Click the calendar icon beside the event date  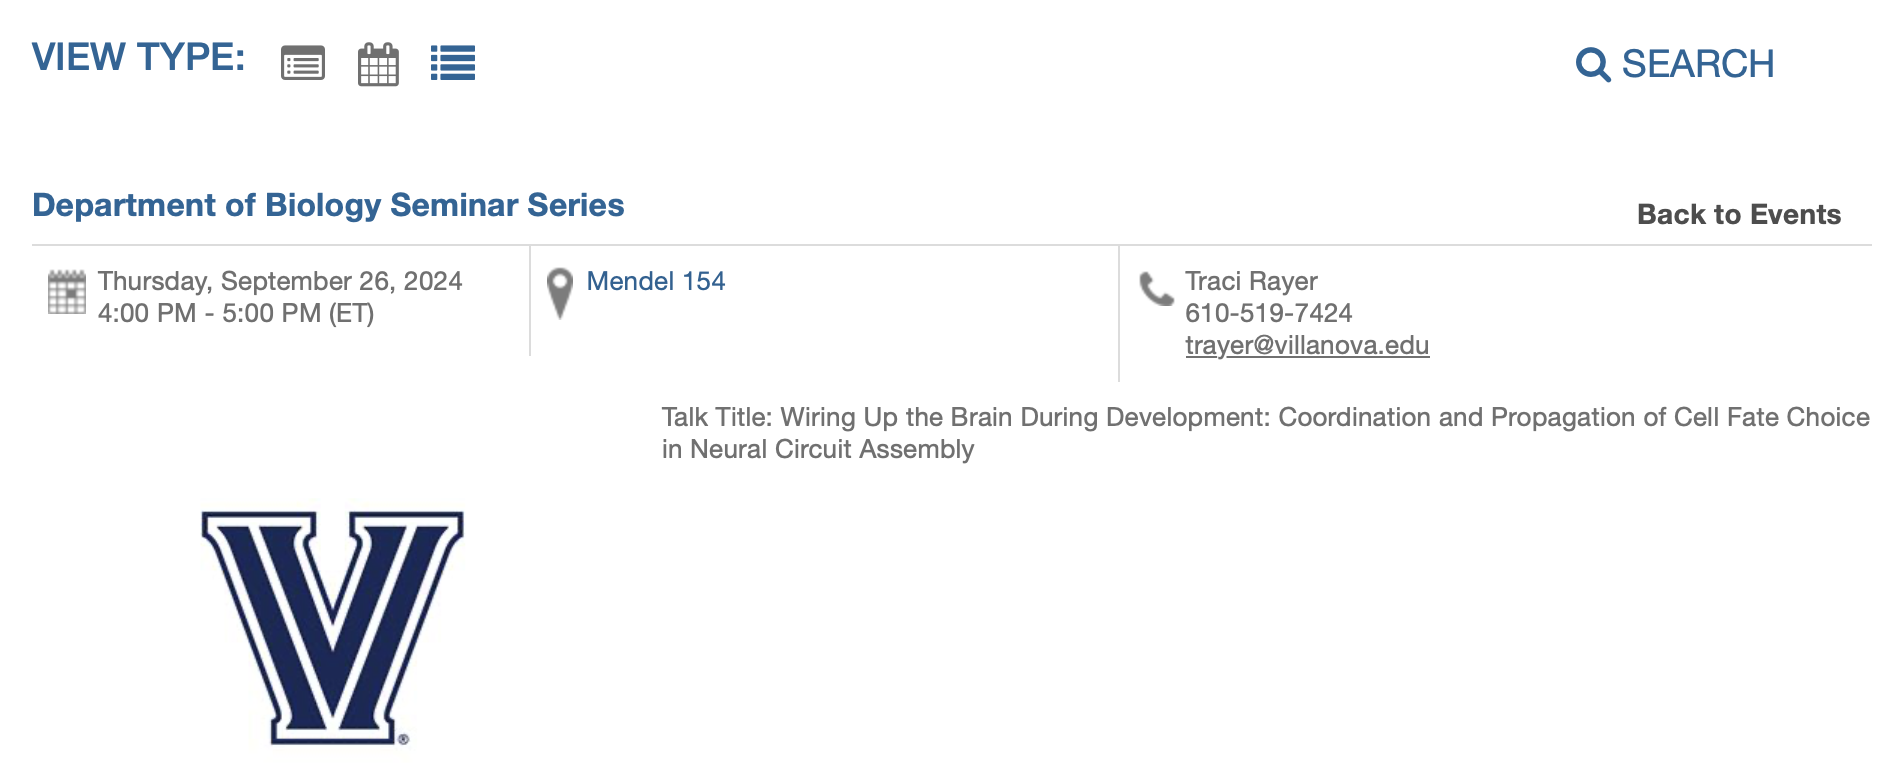click(67, 292)
